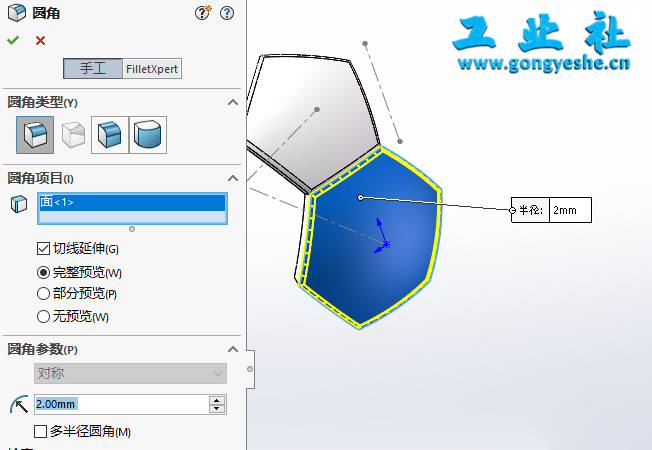Image resolution: width=652 pixels, height=450 pixels.
Task: Click the 半径 label in the callout
Action: [x=531, y=210]
